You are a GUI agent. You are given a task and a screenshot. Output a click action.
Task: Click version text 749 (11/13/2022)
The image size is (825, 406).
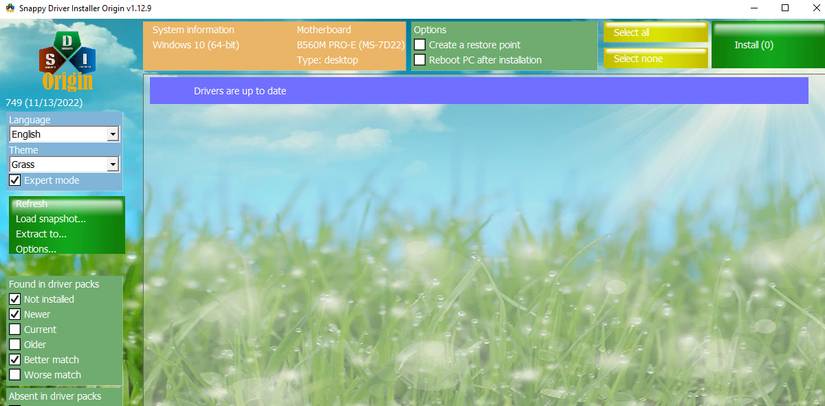(44, 103)
